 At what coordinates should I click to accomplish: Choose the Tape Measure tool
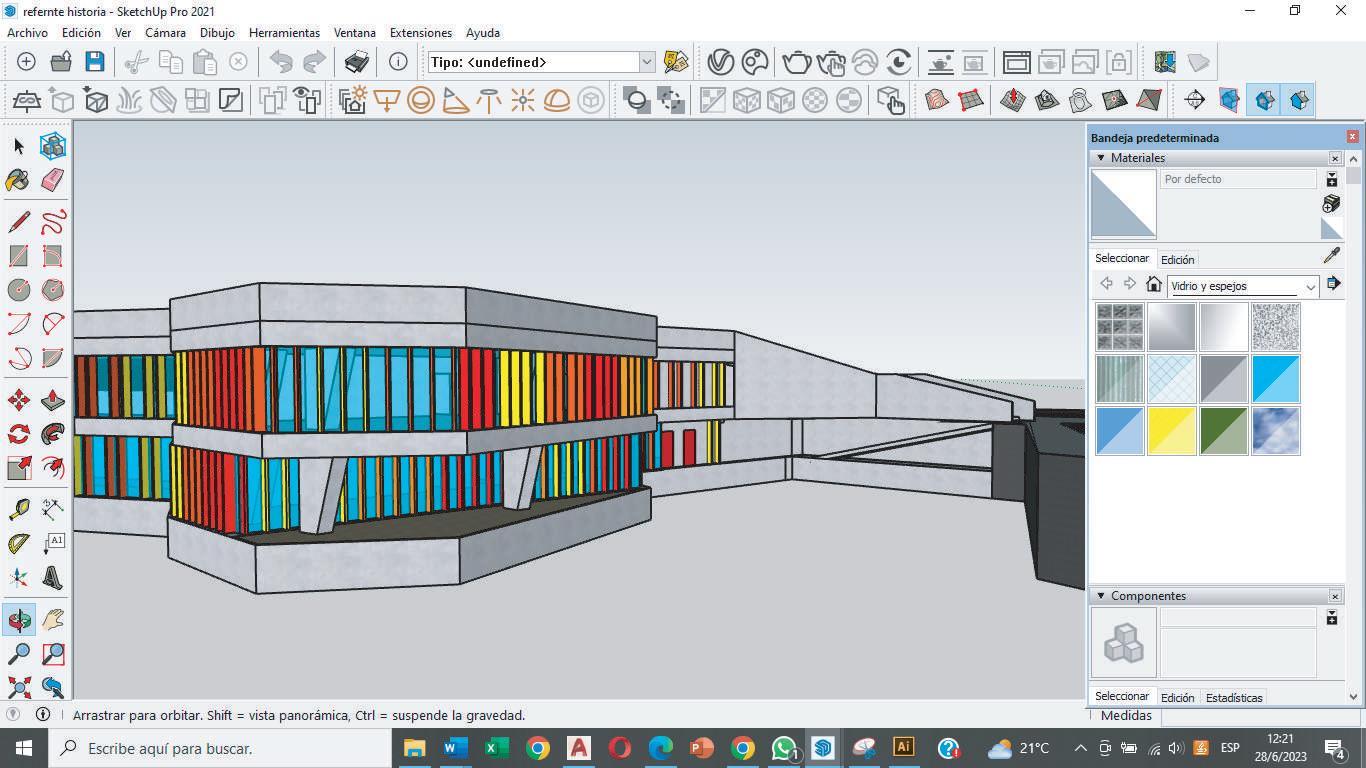(18, 509)
